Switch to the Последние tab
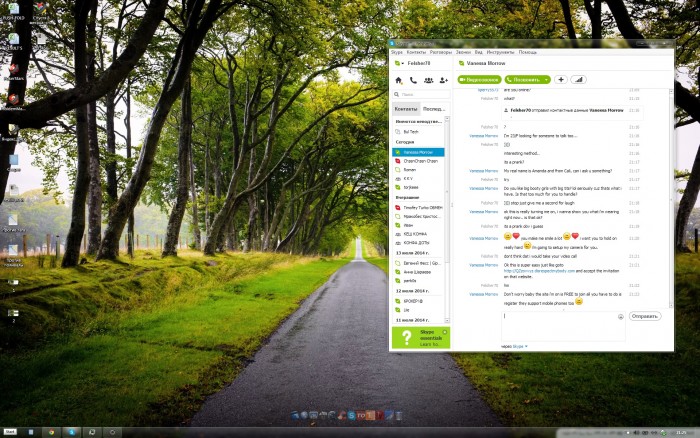The height and width of the screenshot is (438, 700). click(x=434, y=109)
